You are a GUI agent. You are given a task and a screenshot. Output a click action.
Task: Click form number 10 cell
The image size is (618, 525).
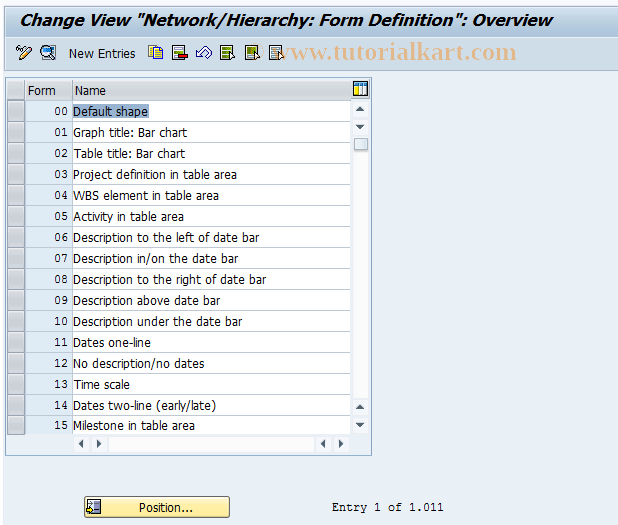click(48, 321)
